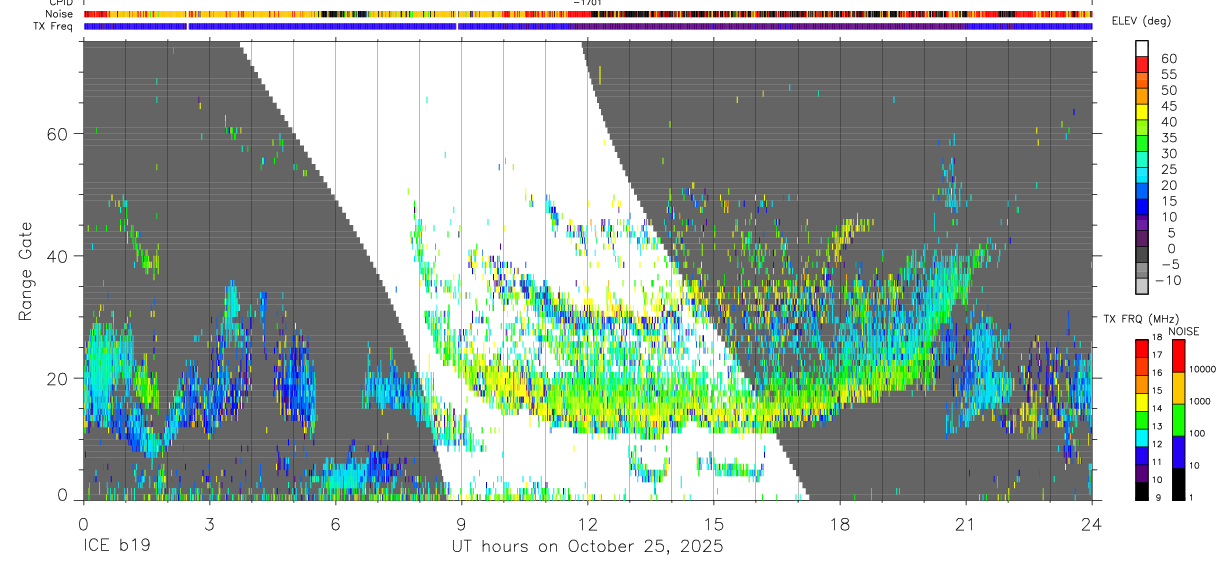The height and width of the screenshot is (567, 1228).
Task: Select the yellow 1000–10000 NOISE swatch
Action: (1179, 388)
